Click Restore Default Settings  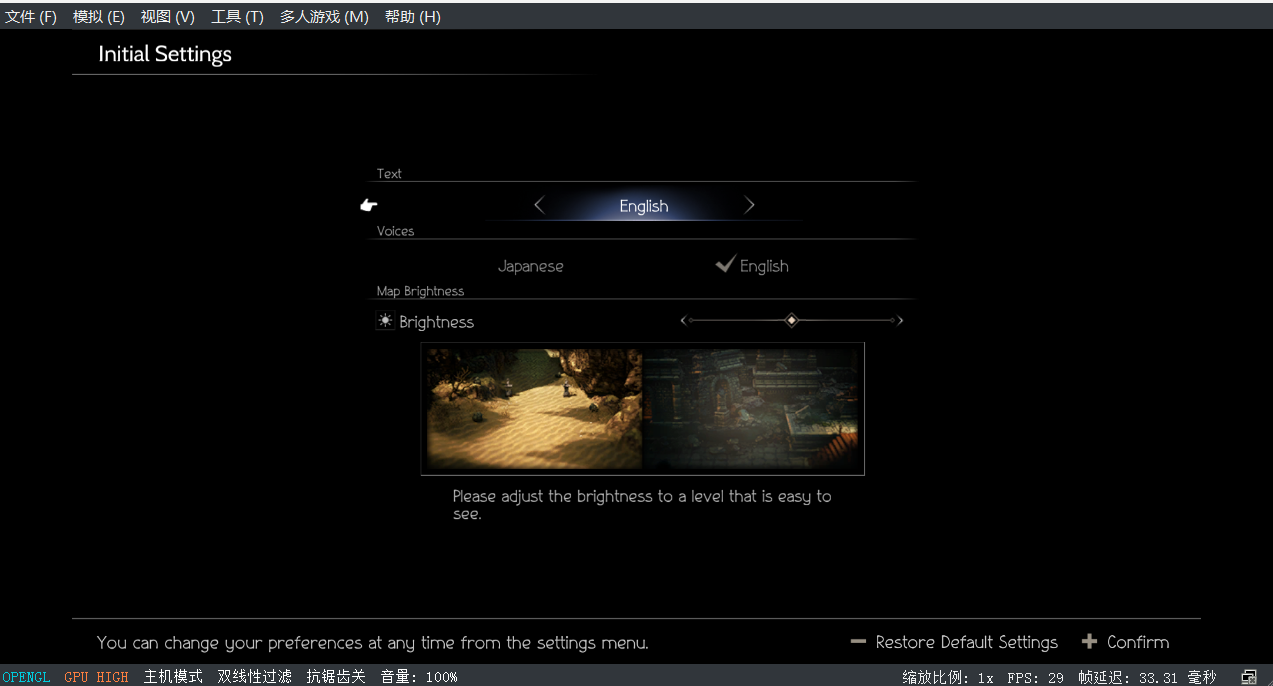(x=966, y=642)
